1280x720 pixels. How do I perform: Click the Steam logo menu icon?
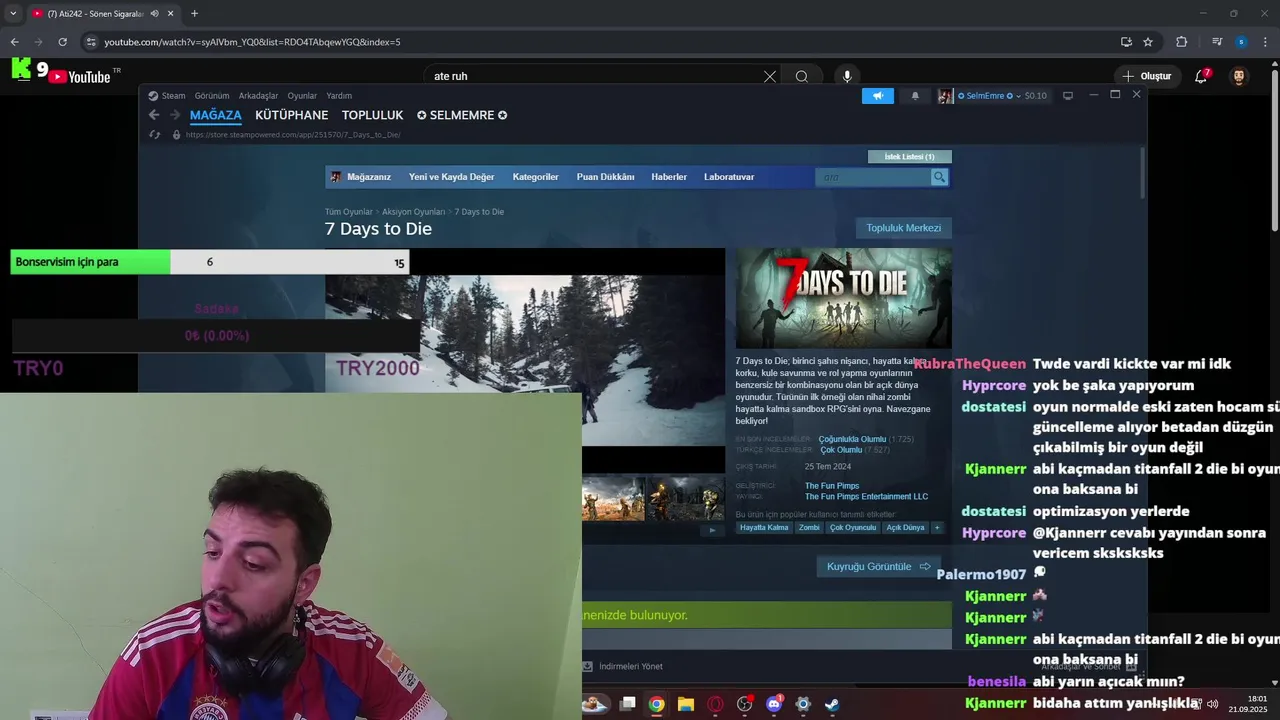point(153,96)
